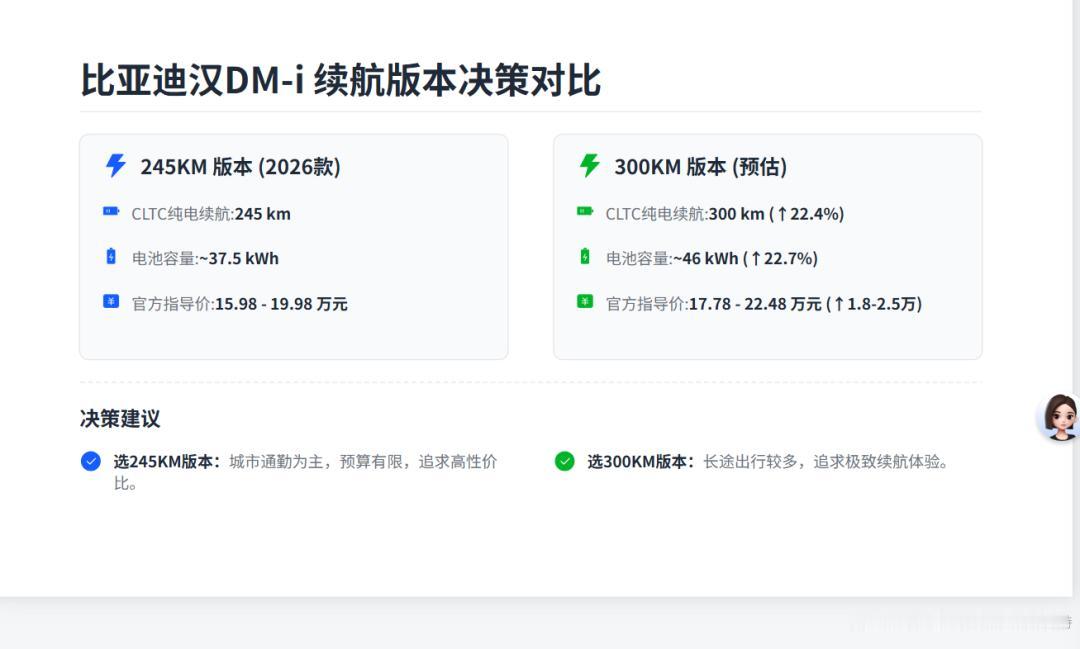Viewport: 1080px width, 649px height.
Task: Click the text CLTC纯电续航:245 km
Action: pos(211,214)
